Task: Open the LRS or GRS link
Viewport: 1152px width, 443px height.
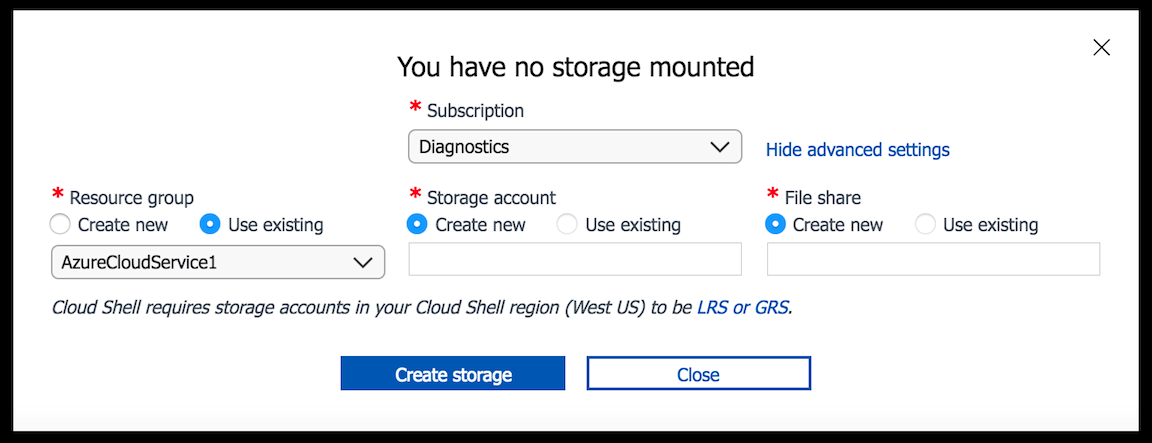Action: [743, 307]
